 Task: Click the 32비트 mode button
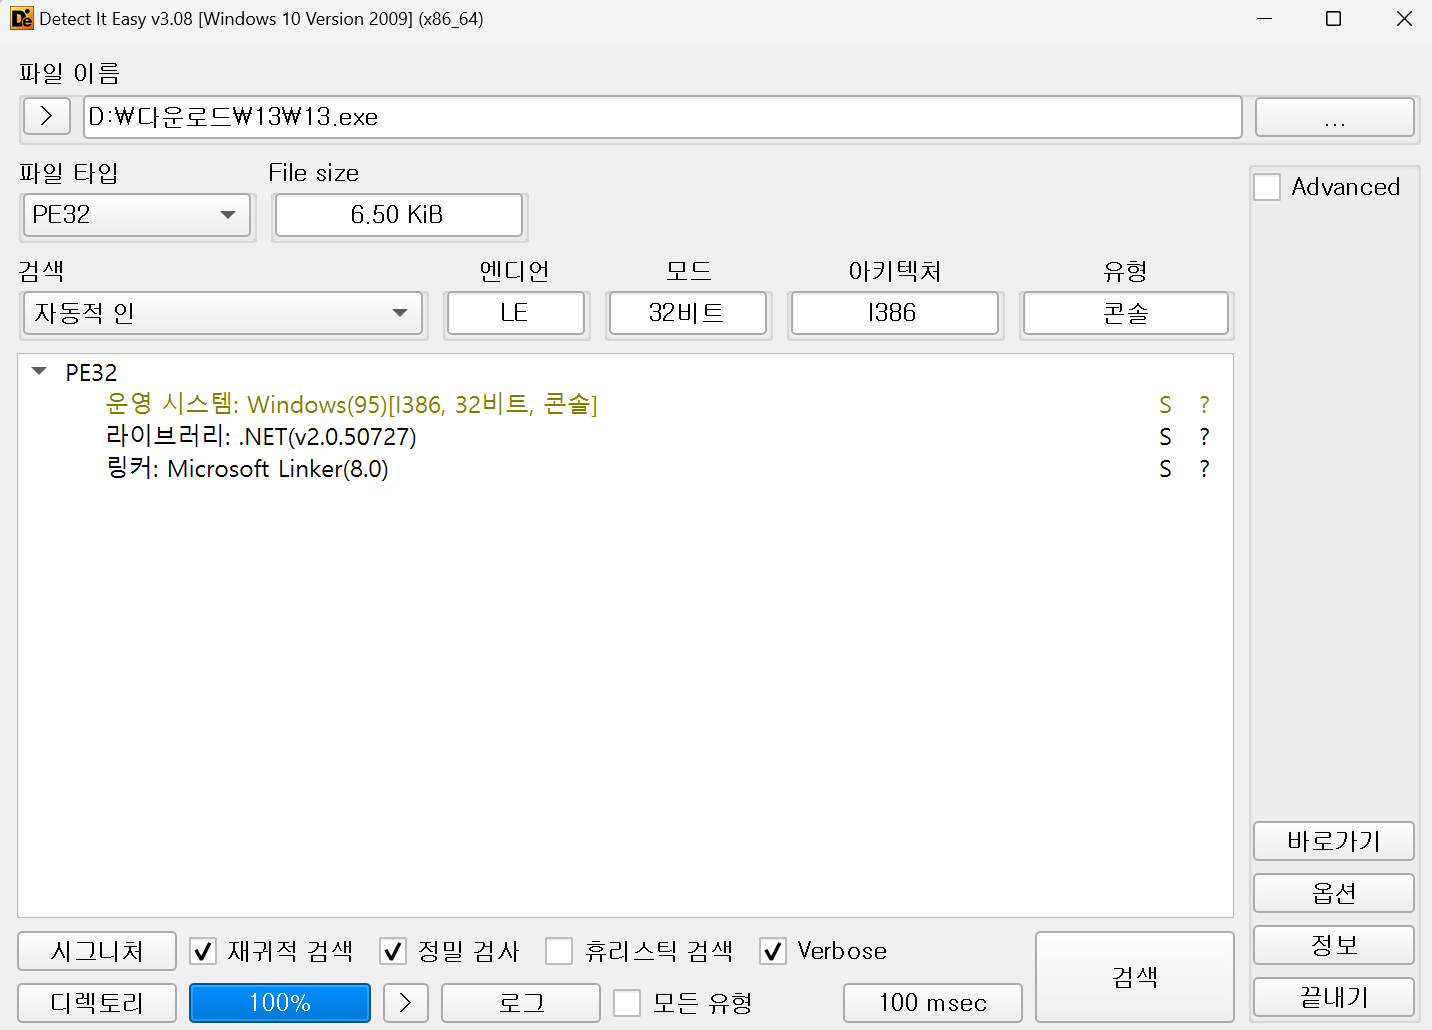[687, 313]
